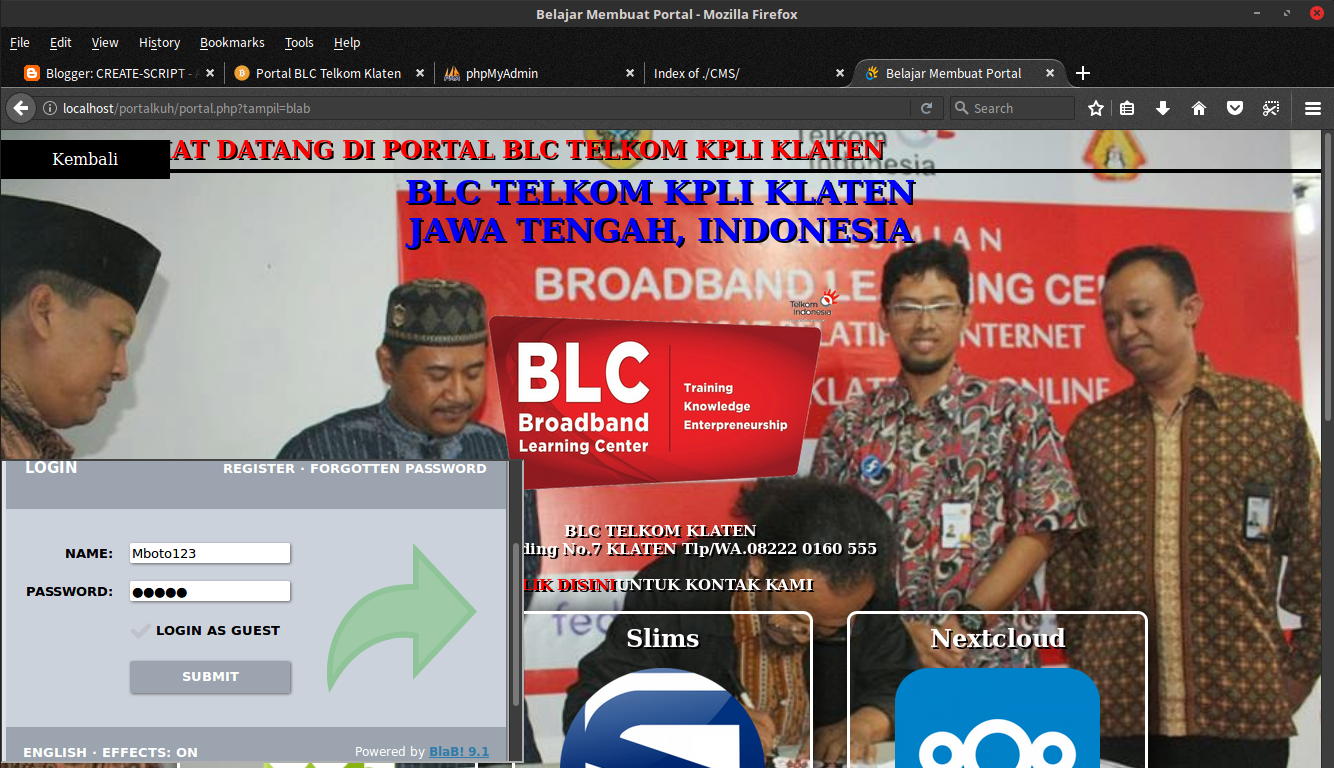The height and width of the screenshot is (768, 1334).
Task: Open the Downloads panel
Action: 1163,108
